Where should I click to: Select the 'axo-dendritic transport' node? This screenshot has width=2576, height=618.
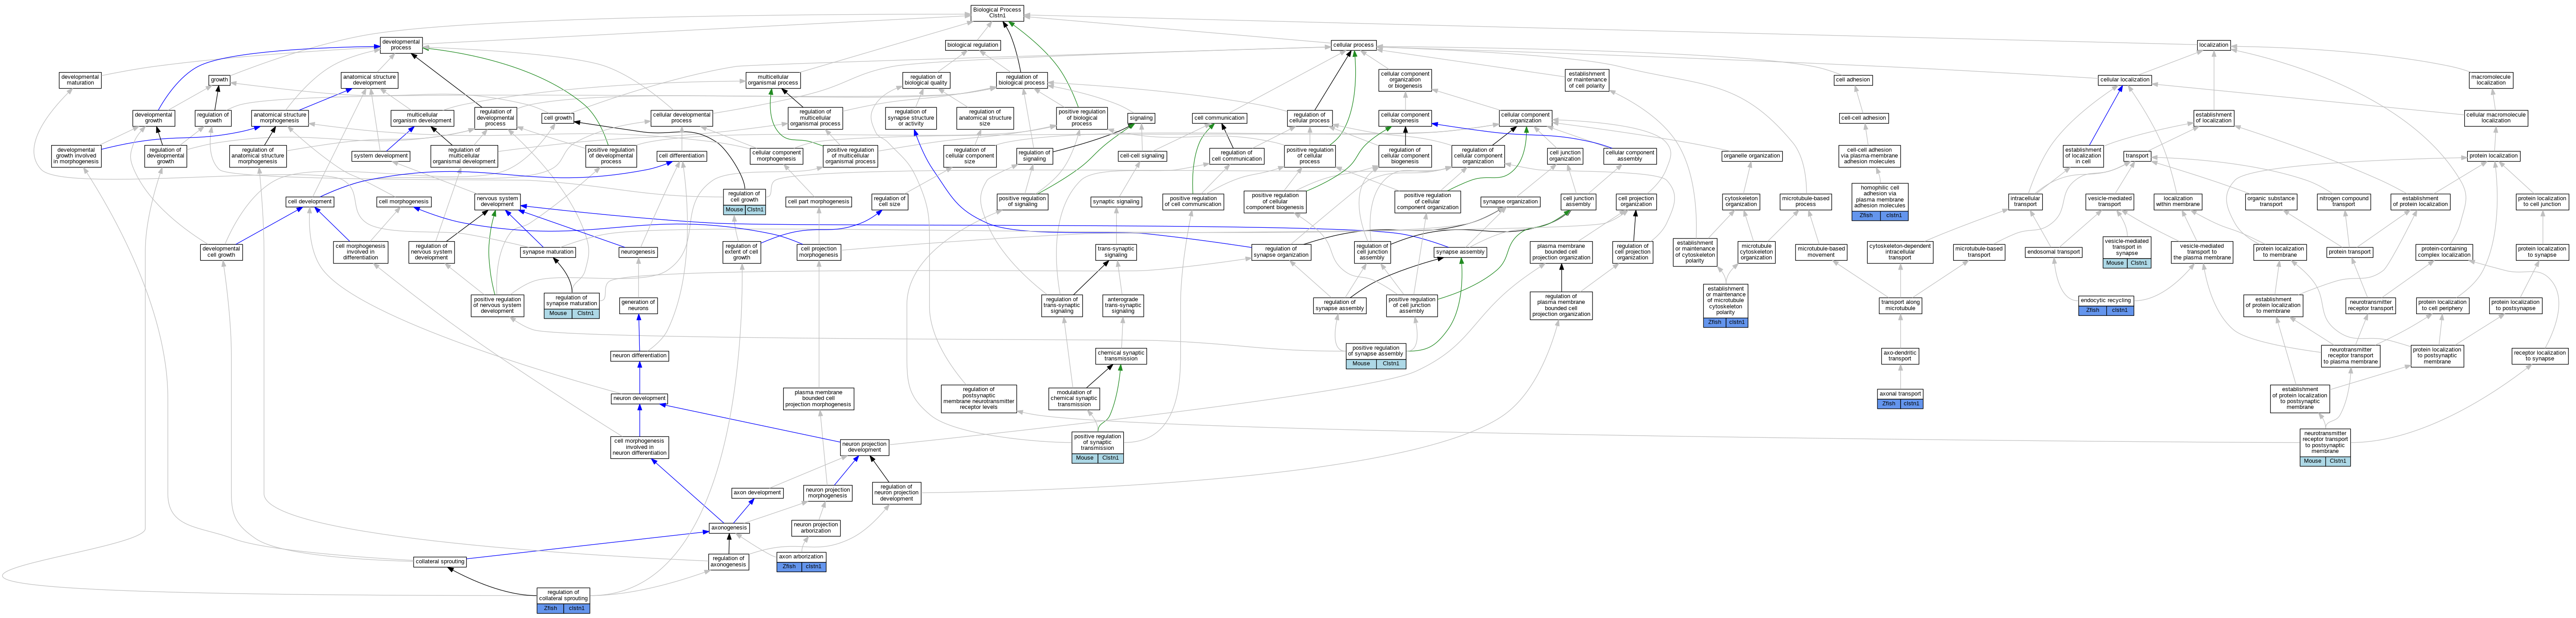[x=1900, y=356]
